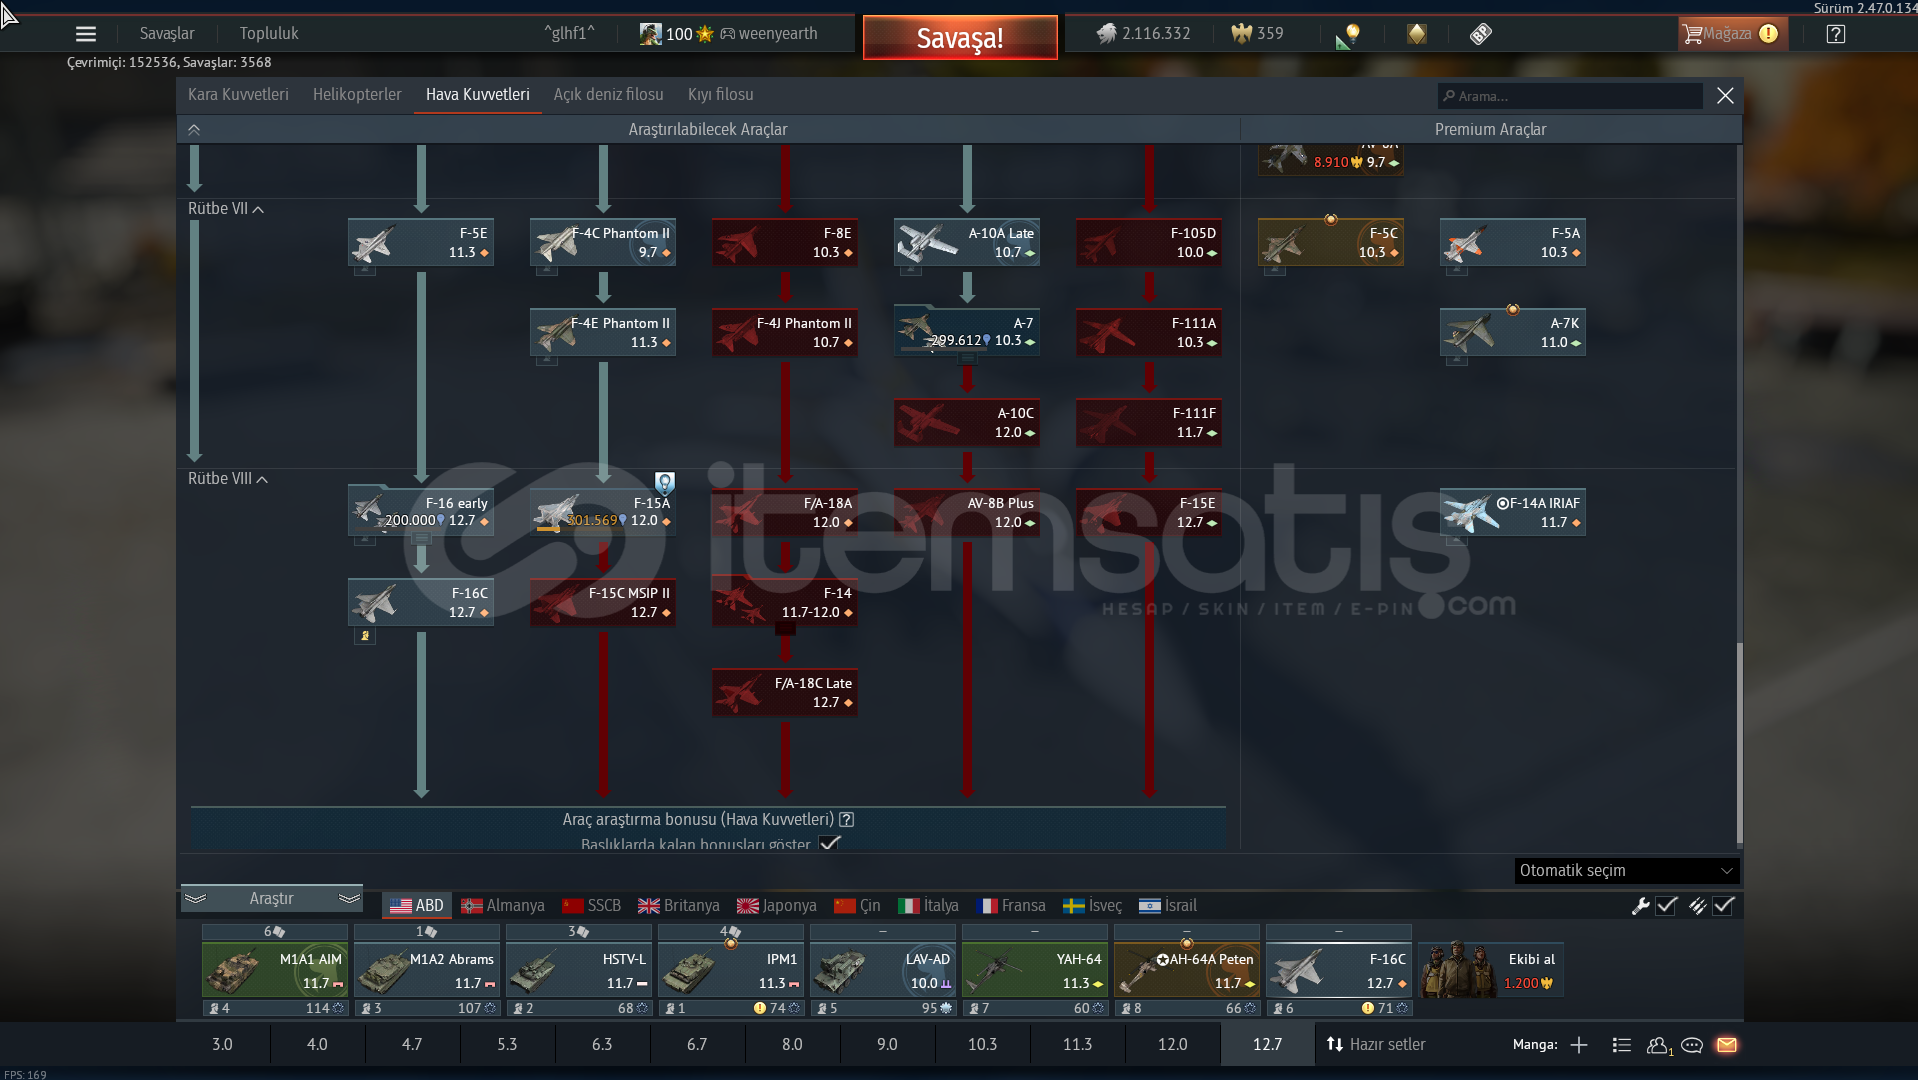Open the glowing mail envelope icon
Screen dimensions: 1918x1080
pos(1727,1045)
